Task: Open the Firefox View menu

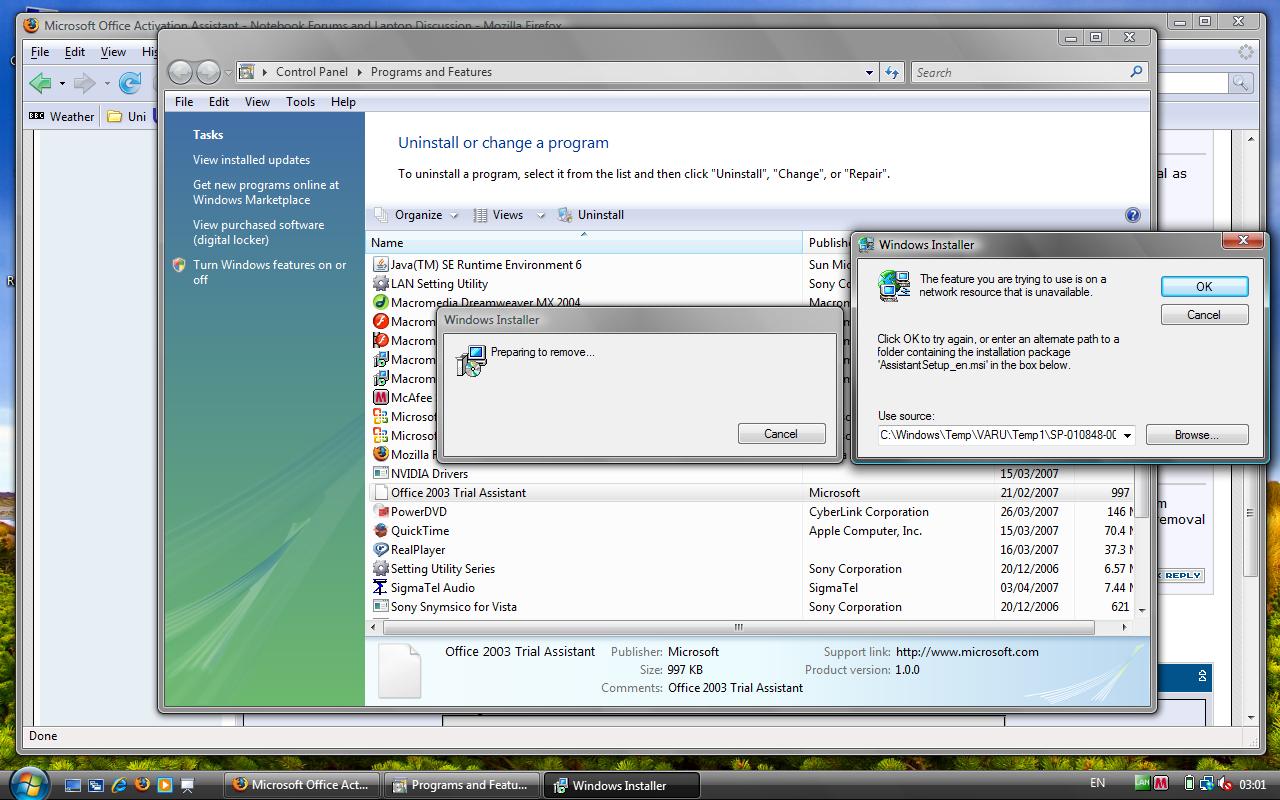Action: pos(113,52)
